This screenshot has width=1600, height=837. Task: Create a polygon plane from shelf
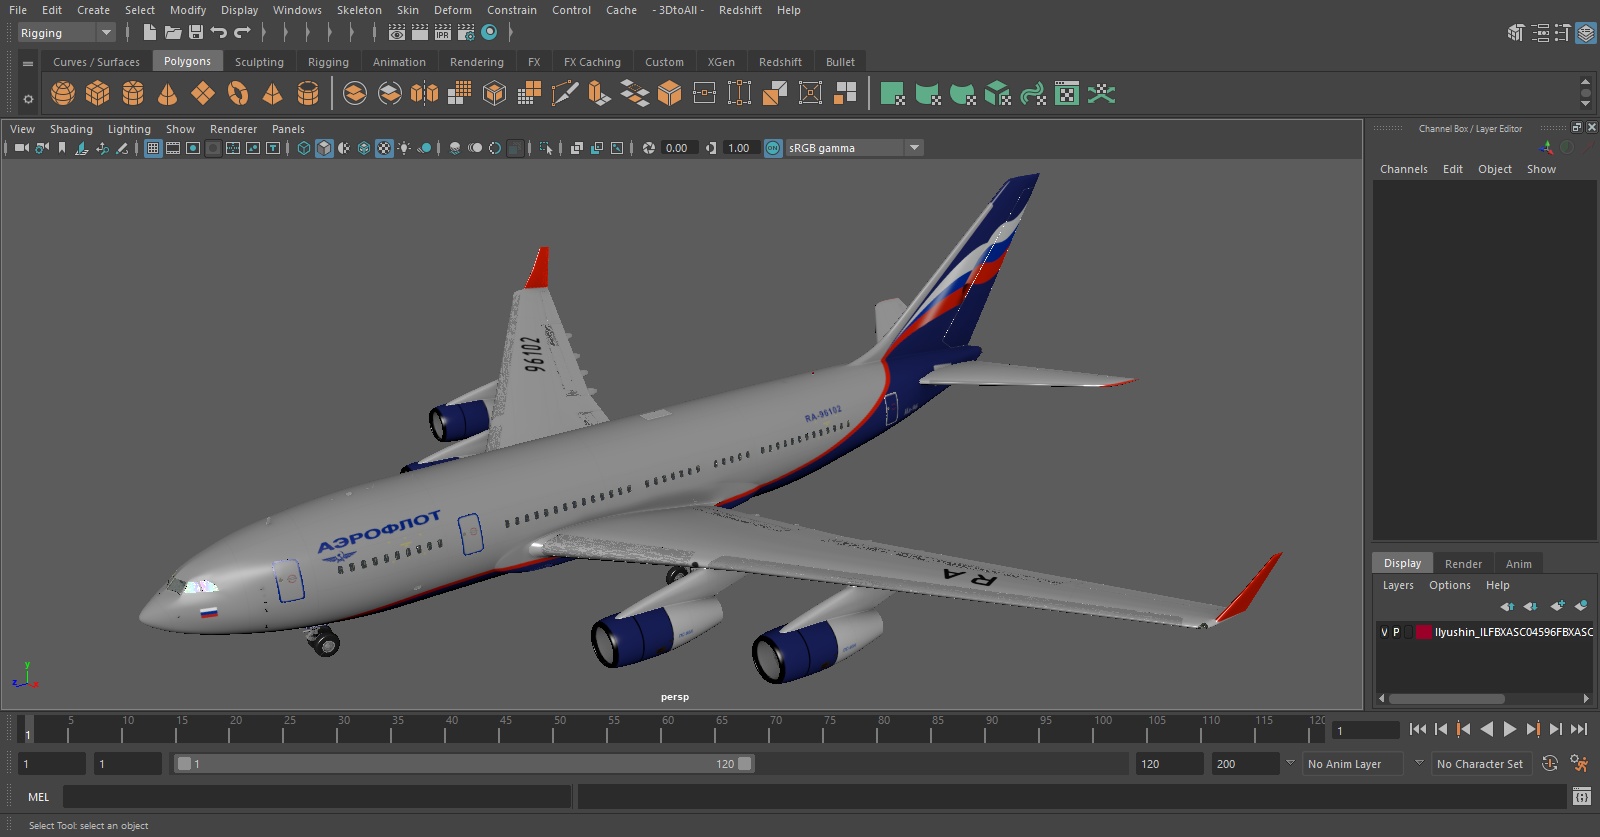point(203,94)
